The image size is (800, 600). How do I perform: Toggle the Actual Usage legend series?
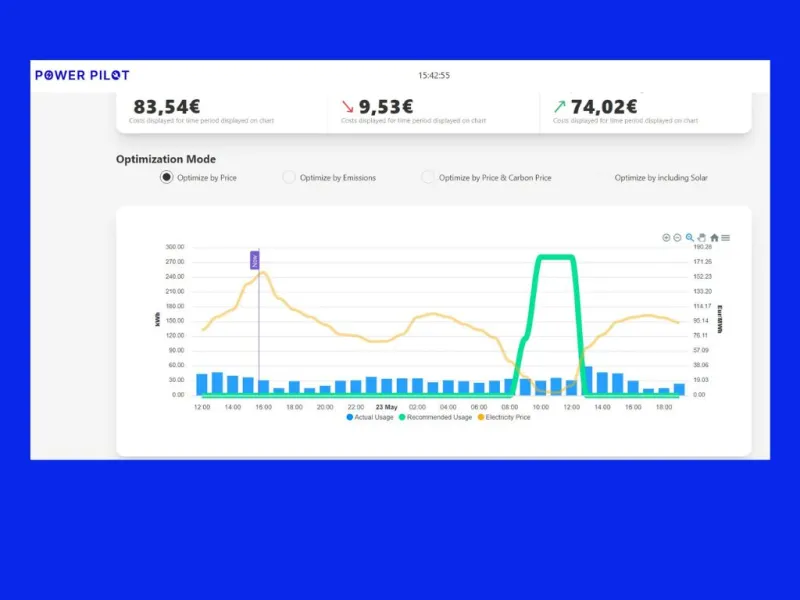pyautogui.click(x=370, y=417)
